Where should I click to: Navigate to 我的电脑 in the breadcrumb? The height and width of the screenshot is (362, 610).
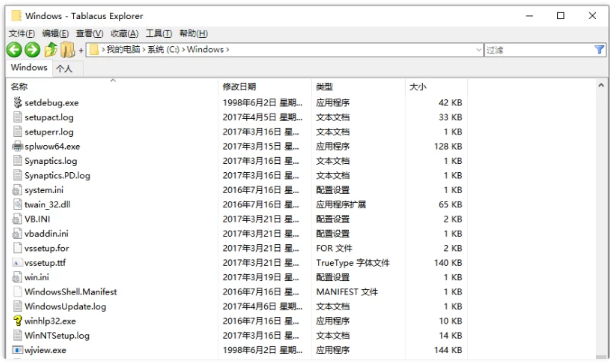[123, 50]
